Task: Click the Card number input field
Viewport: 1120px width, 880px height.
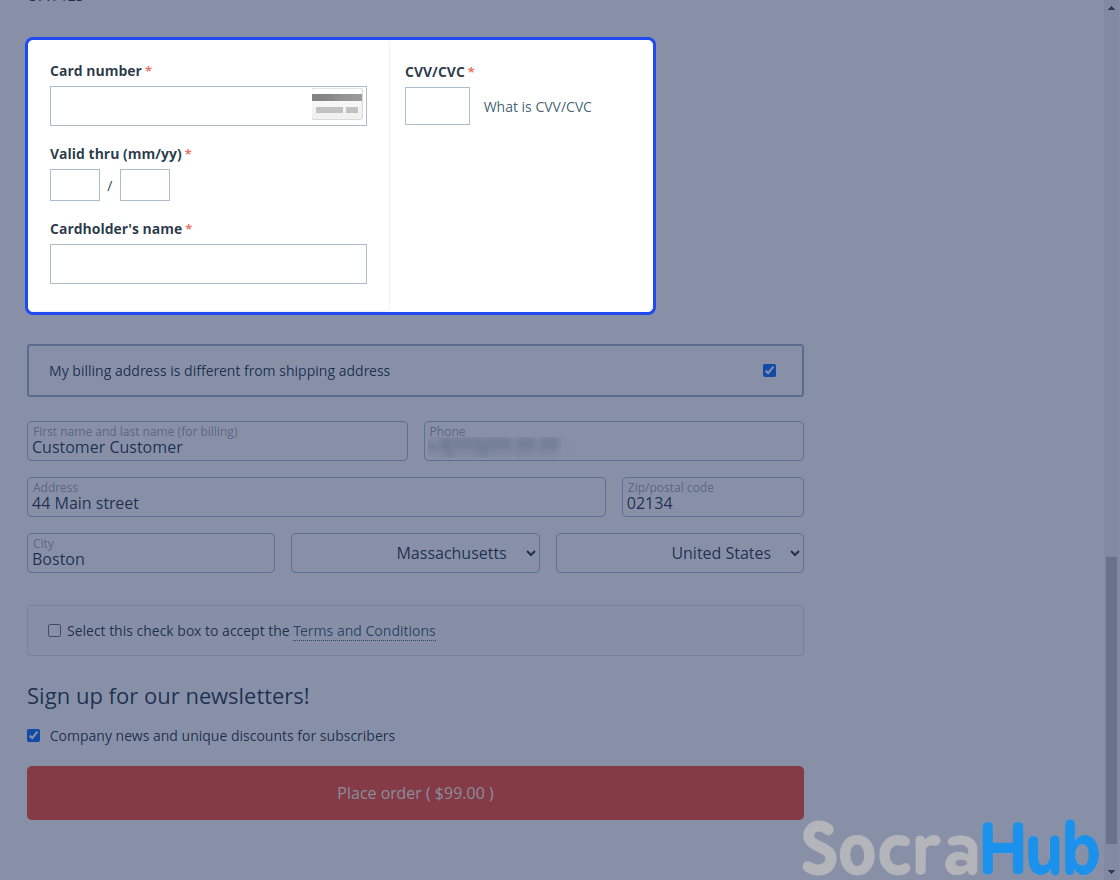Action: point(180,106)
